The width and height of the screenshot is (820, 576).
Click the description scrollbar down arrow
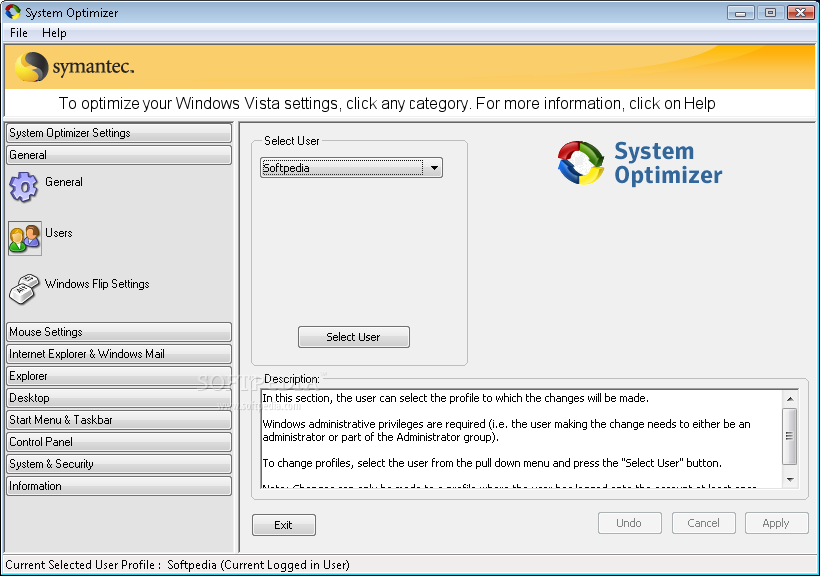pos(790,480)
